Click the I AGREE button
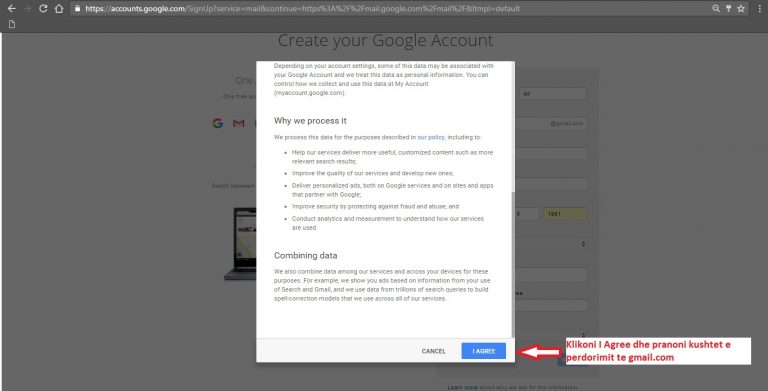Image resolution: width=768 pixels, height=391 pixels. click(483, 351)
